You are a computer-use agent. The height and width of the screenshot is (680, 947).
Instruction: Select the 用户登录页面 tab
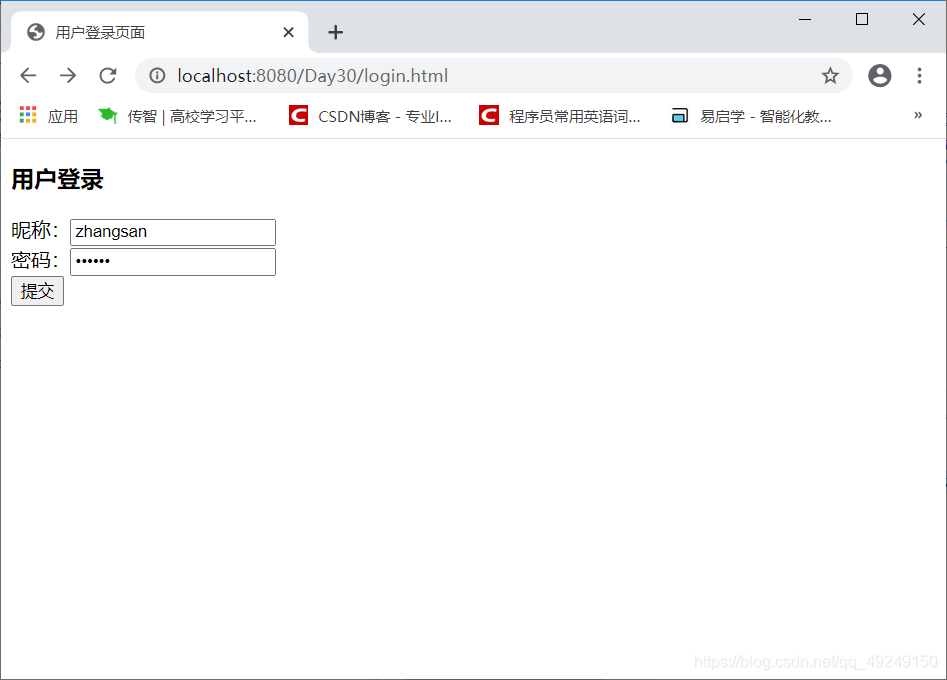160,32
